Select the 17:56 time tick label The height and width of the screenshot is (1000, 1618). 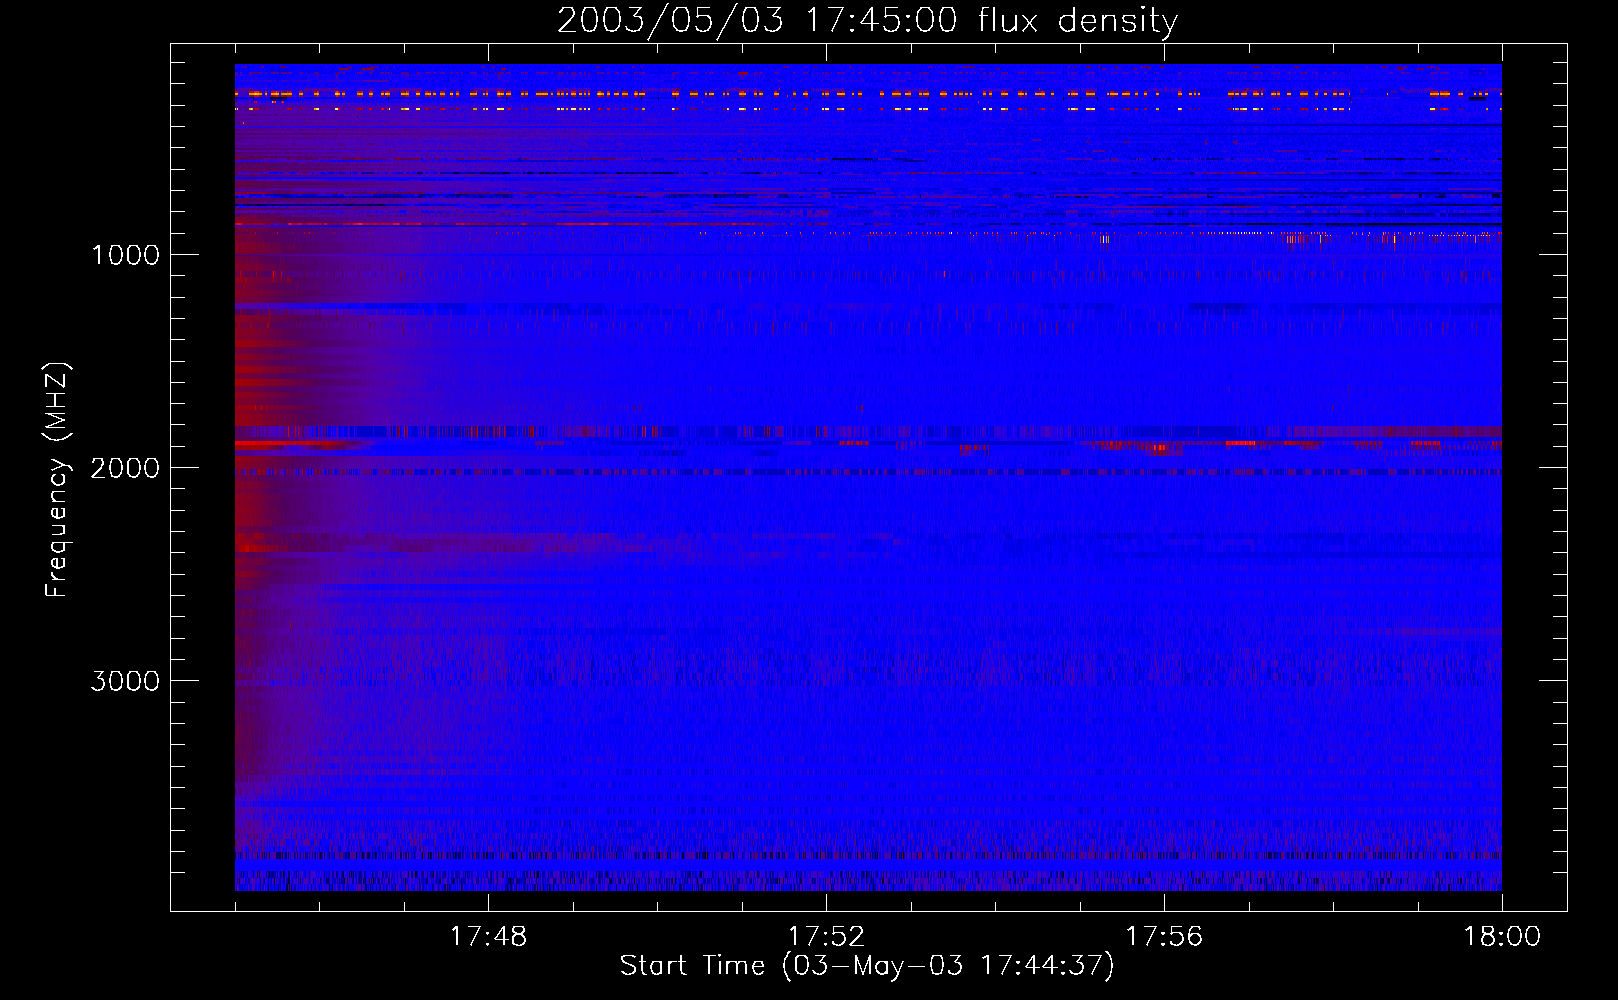click(1164, 937)
